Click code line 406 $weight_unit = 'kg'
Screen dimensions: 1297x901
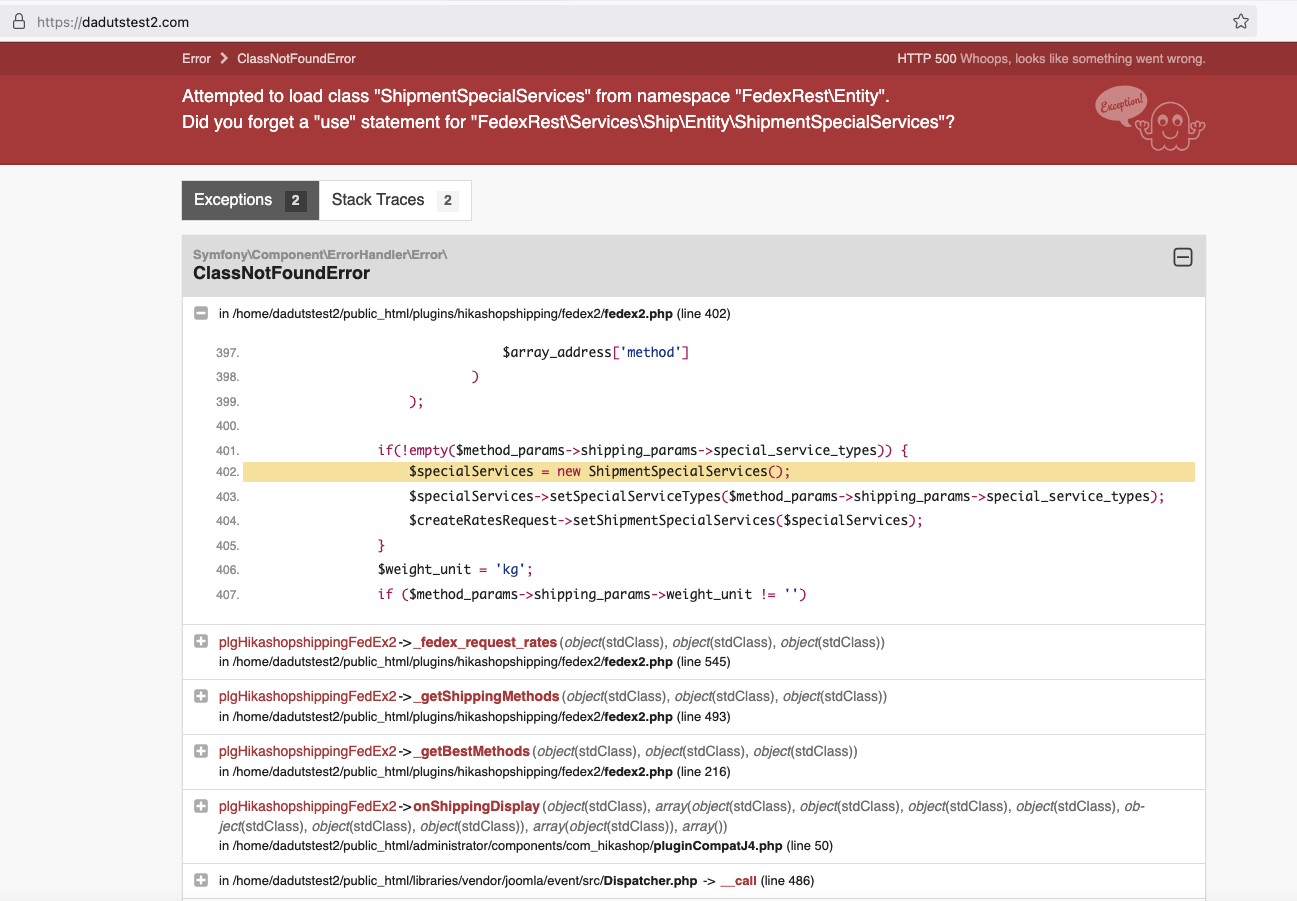click(455, 570)
